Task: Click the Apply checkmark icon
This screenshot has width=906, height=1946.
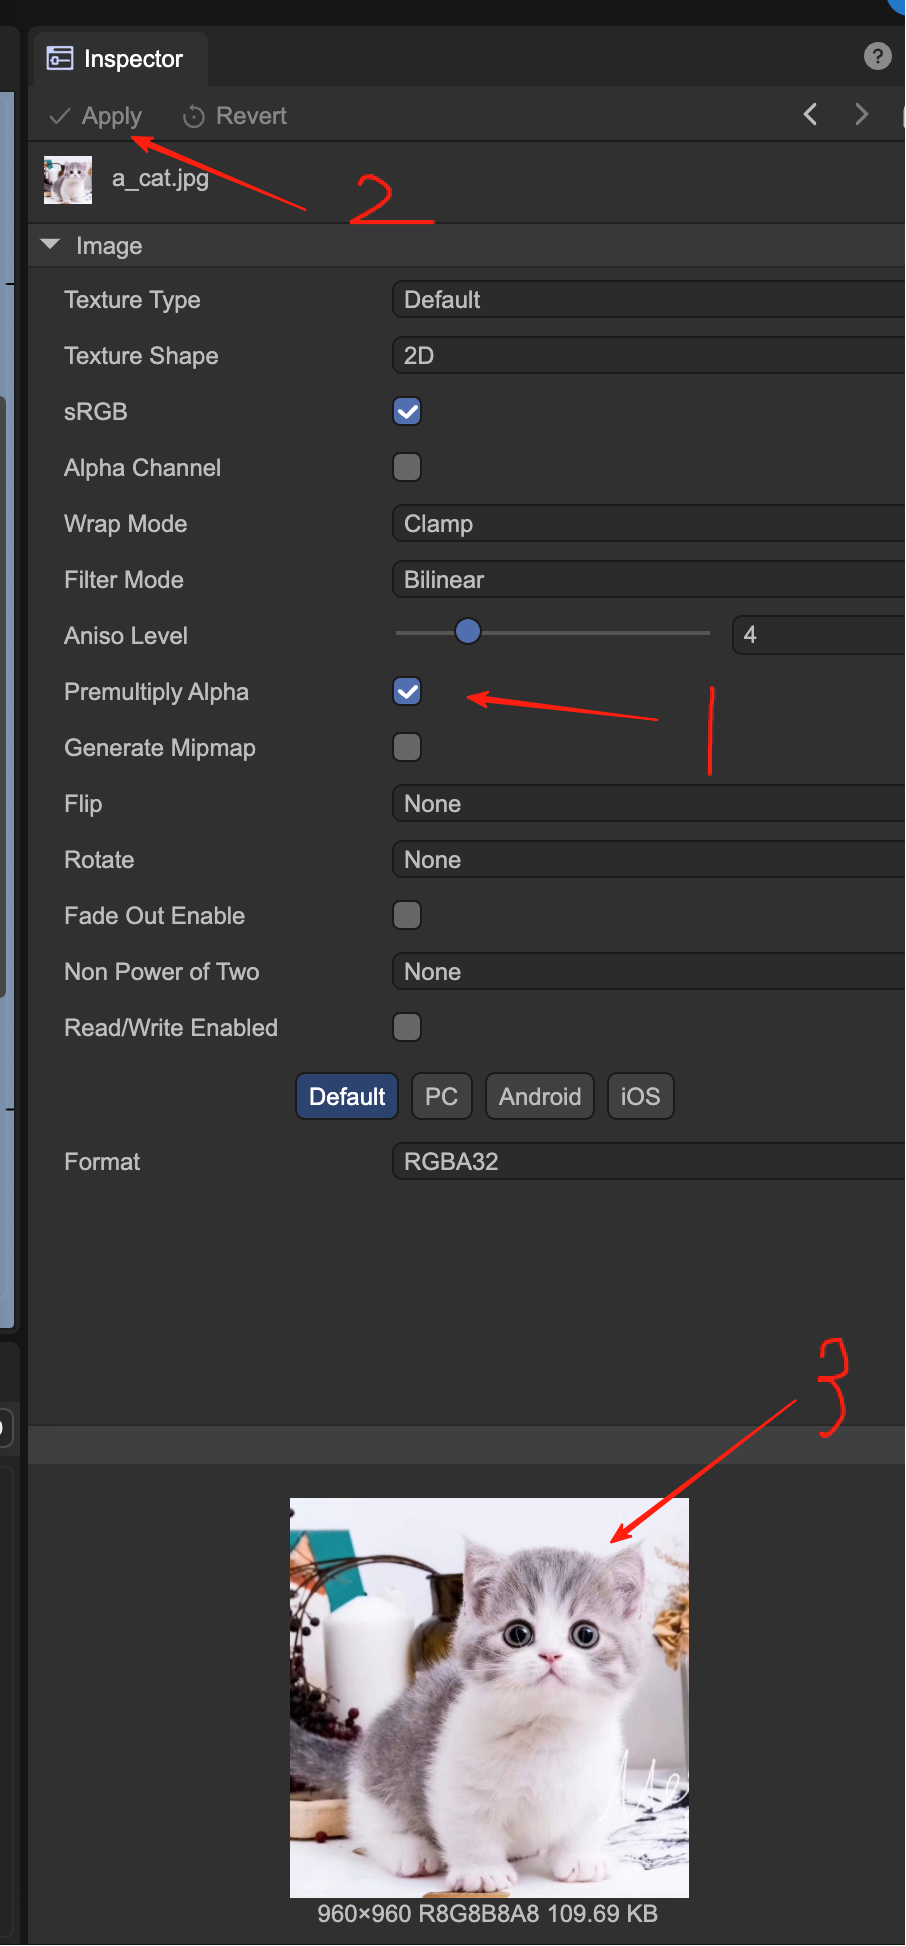Action: 60,117
